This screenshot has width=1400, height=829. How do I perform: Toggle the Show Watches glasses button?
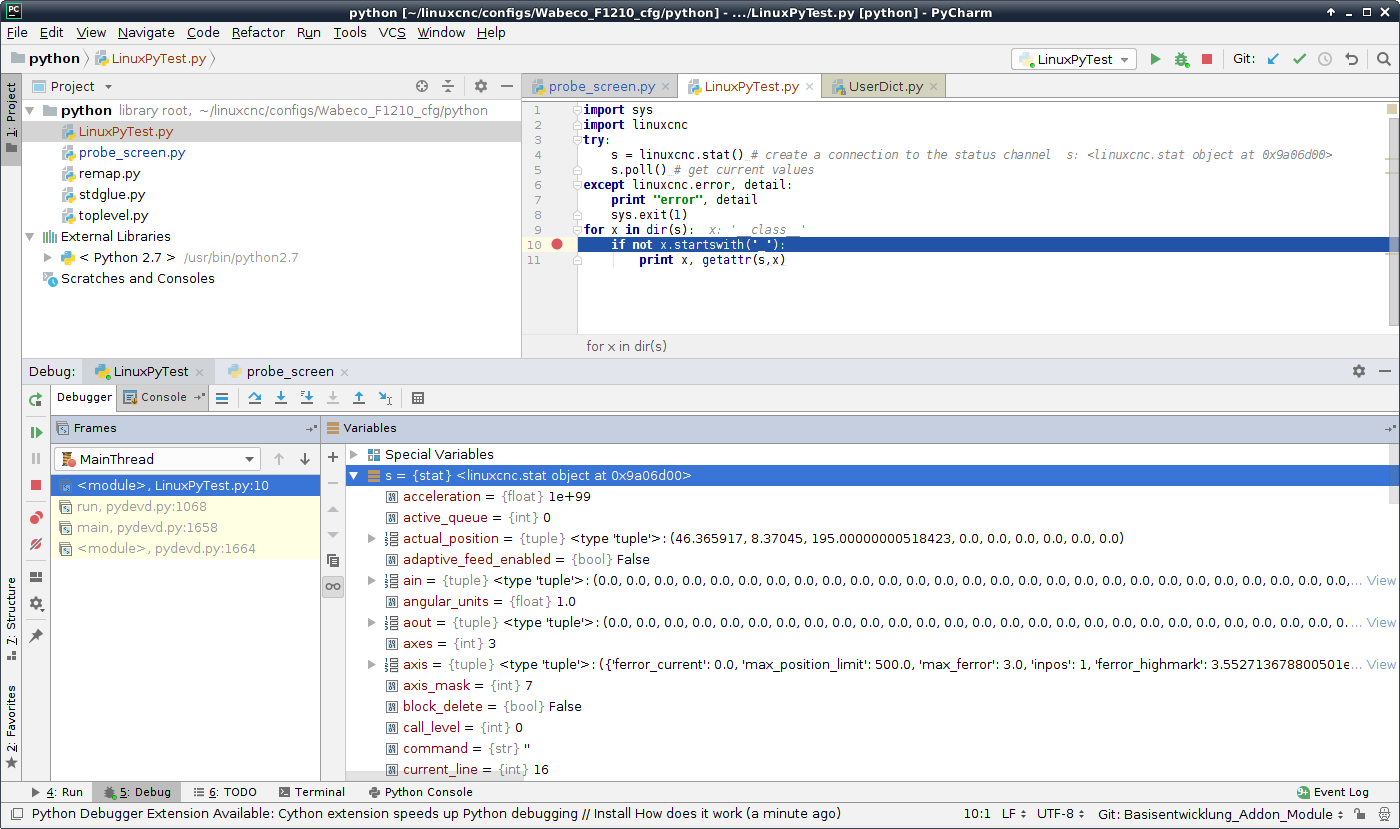click(x=333, y=587)
